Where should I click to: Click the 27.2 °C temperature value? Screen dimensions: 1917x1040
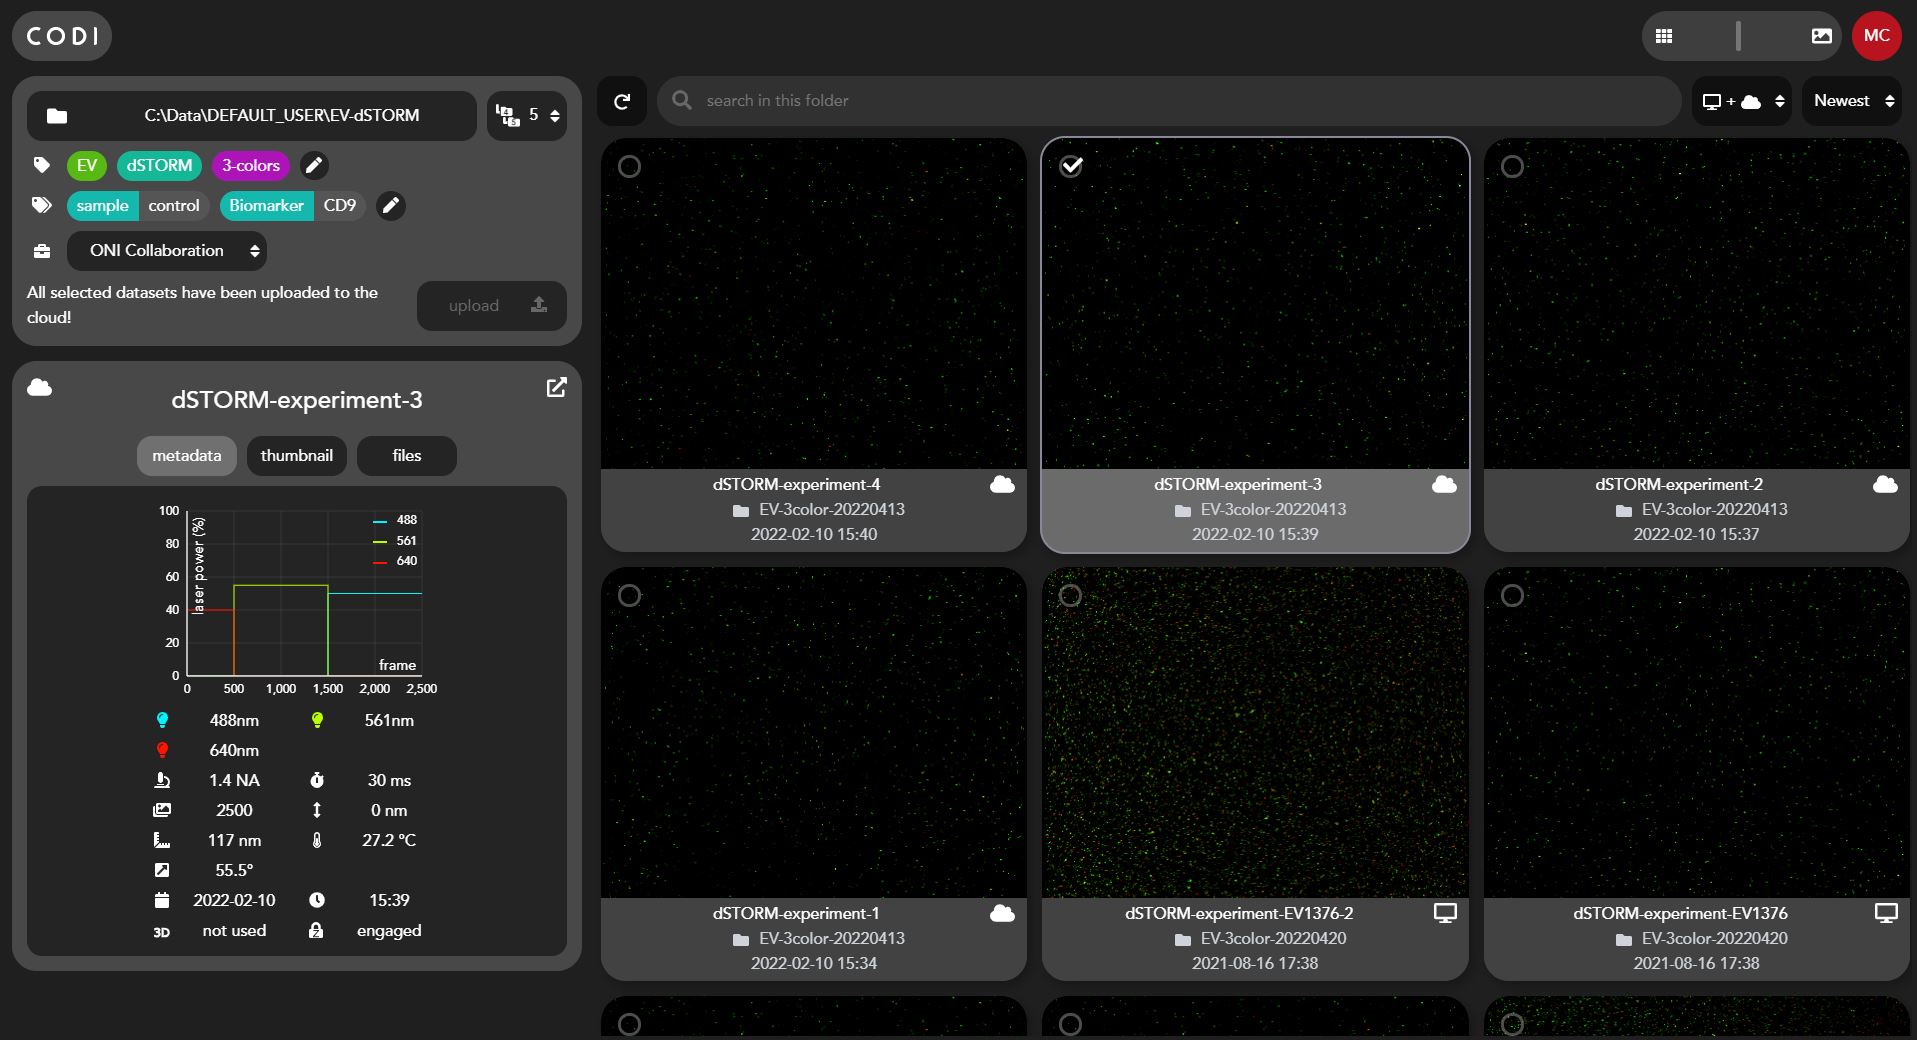coord(389,840)
